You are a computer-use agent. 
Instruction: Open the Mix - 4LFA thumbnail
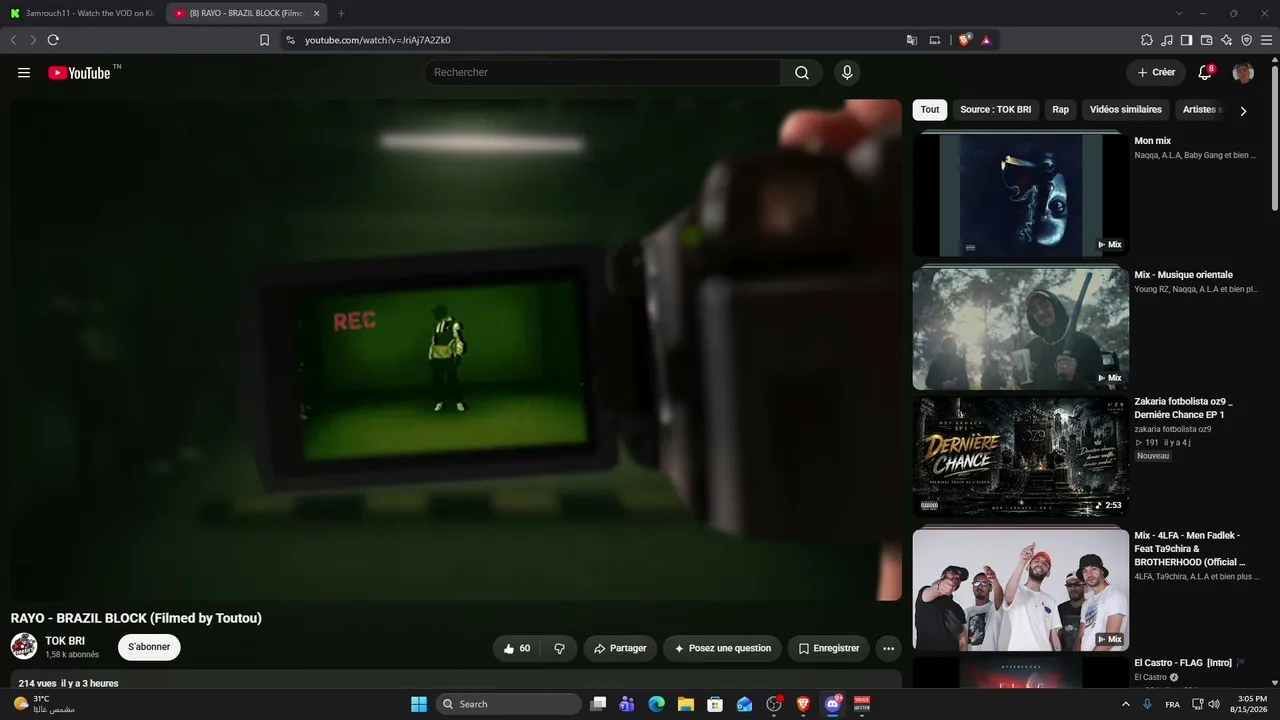[1021, 590]
